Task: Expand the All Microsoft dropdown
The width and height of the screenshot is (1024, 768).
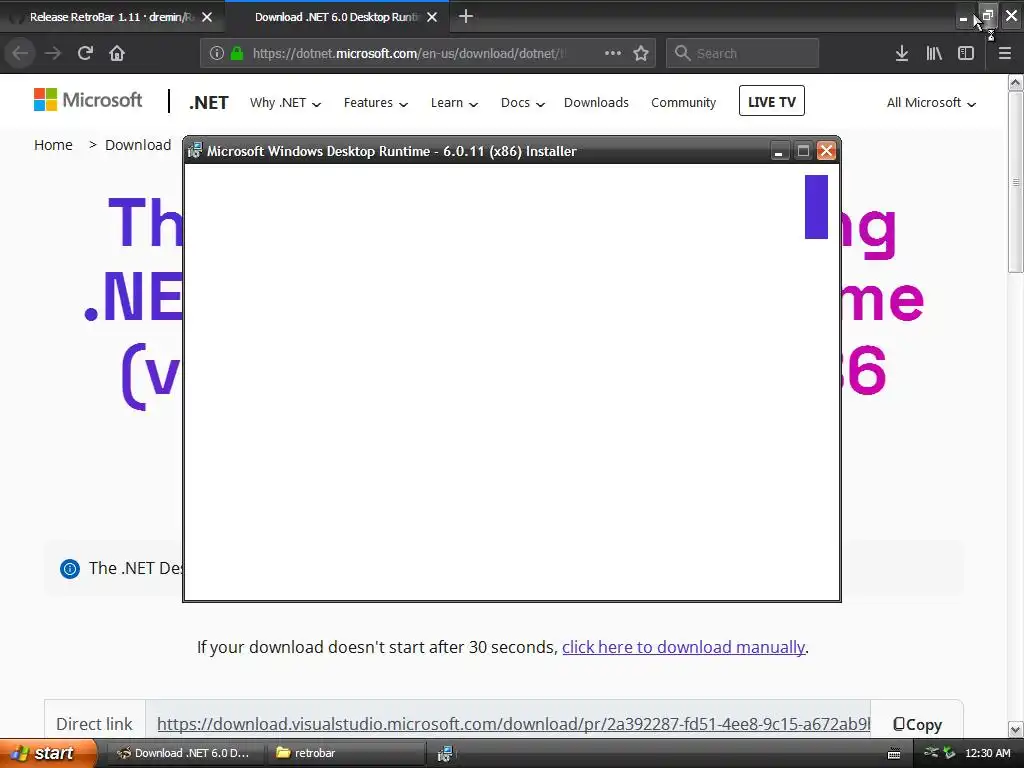Action: [x=931, y=103]
